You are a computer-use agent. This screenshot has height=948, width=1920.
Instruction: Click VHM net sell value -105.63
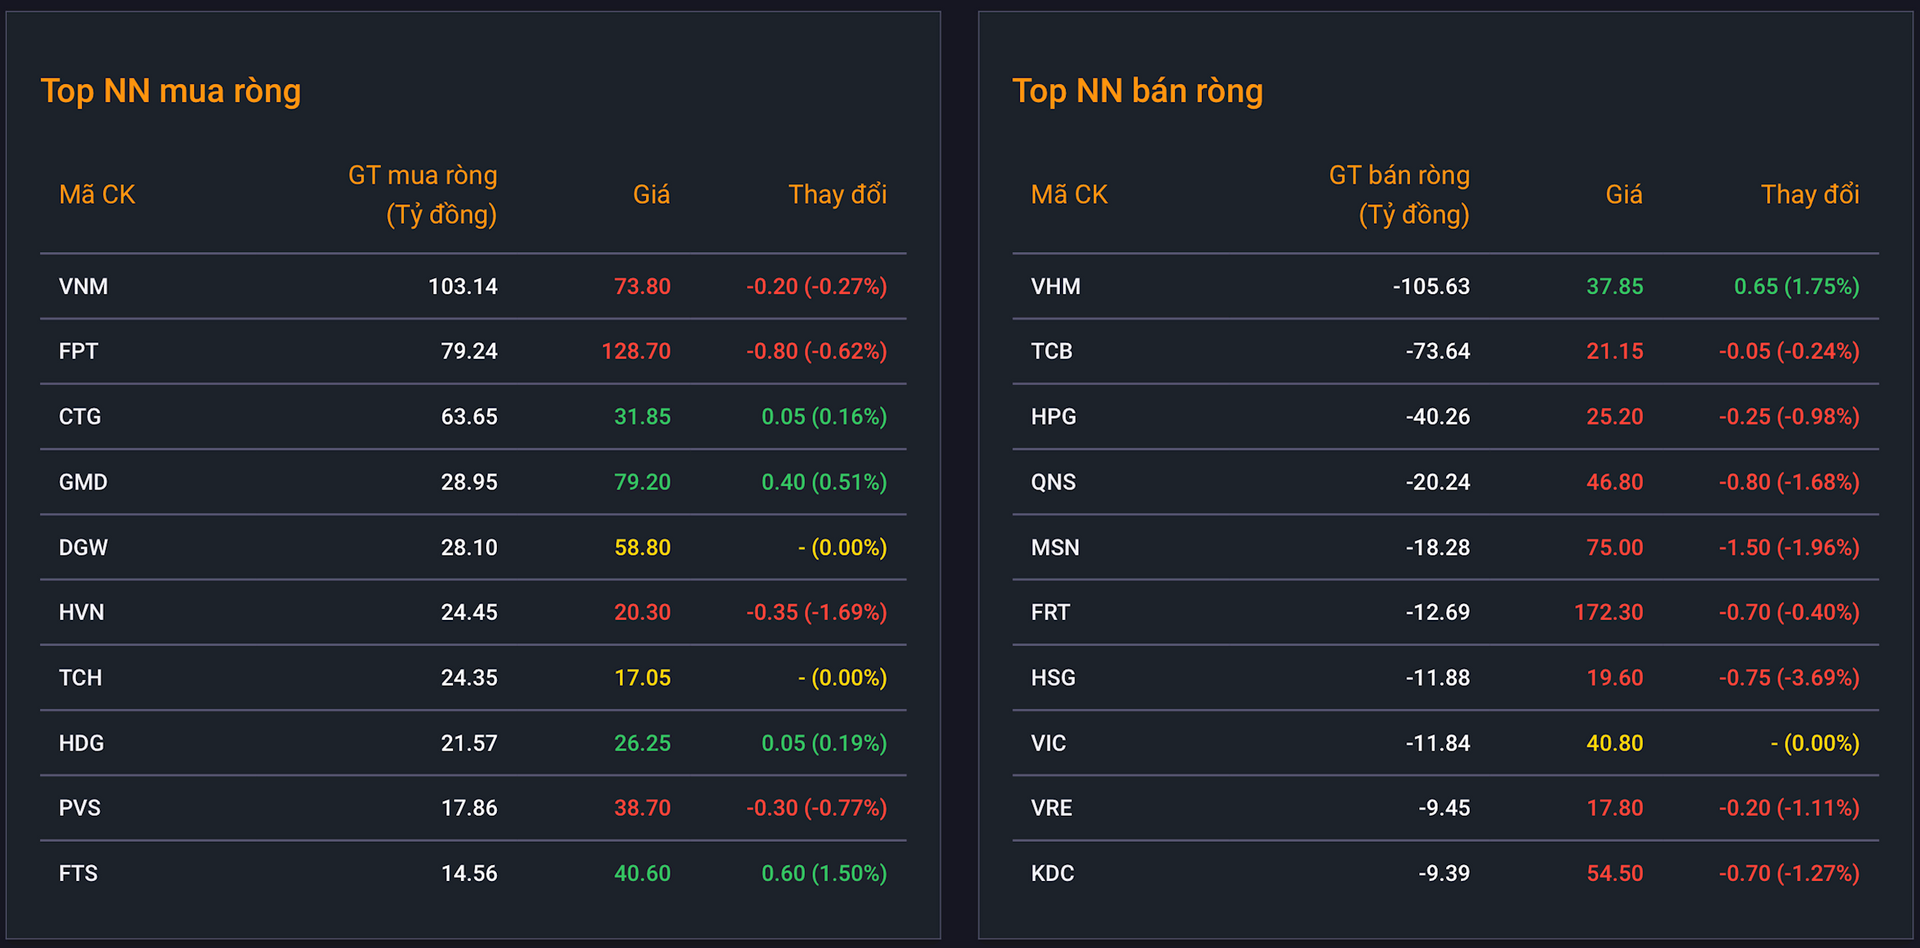1431,287
